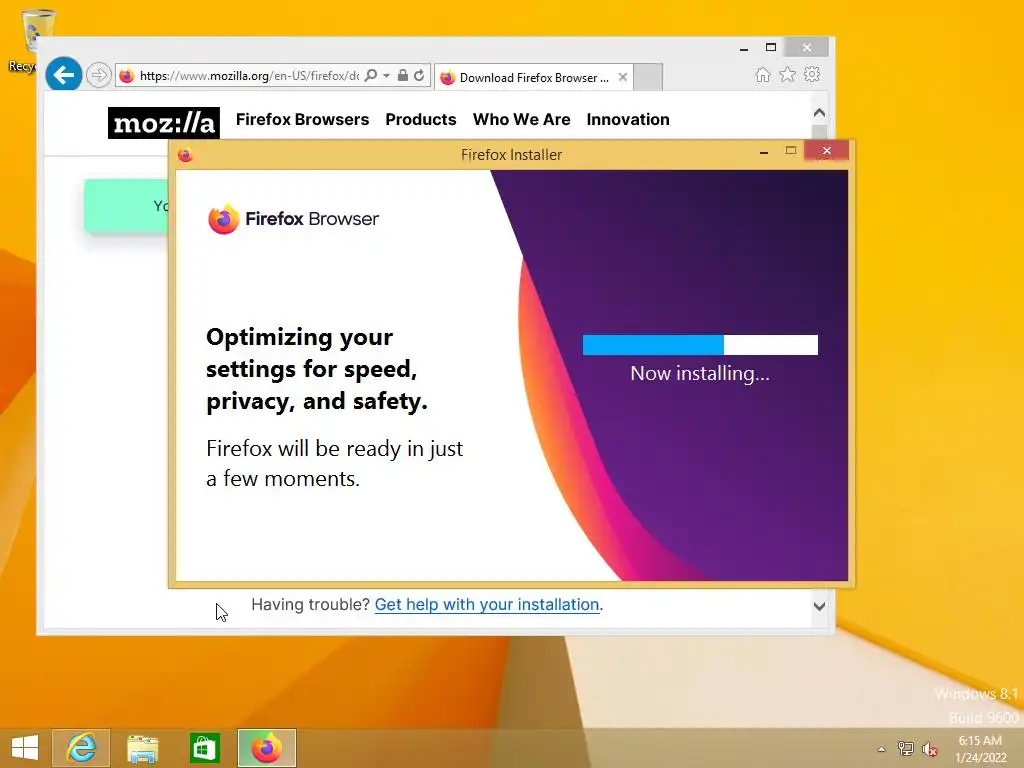This screenshot has height=768, width=1024.
Task: Maximize the Firefox Installer window
Action: (x=791, y=151)
